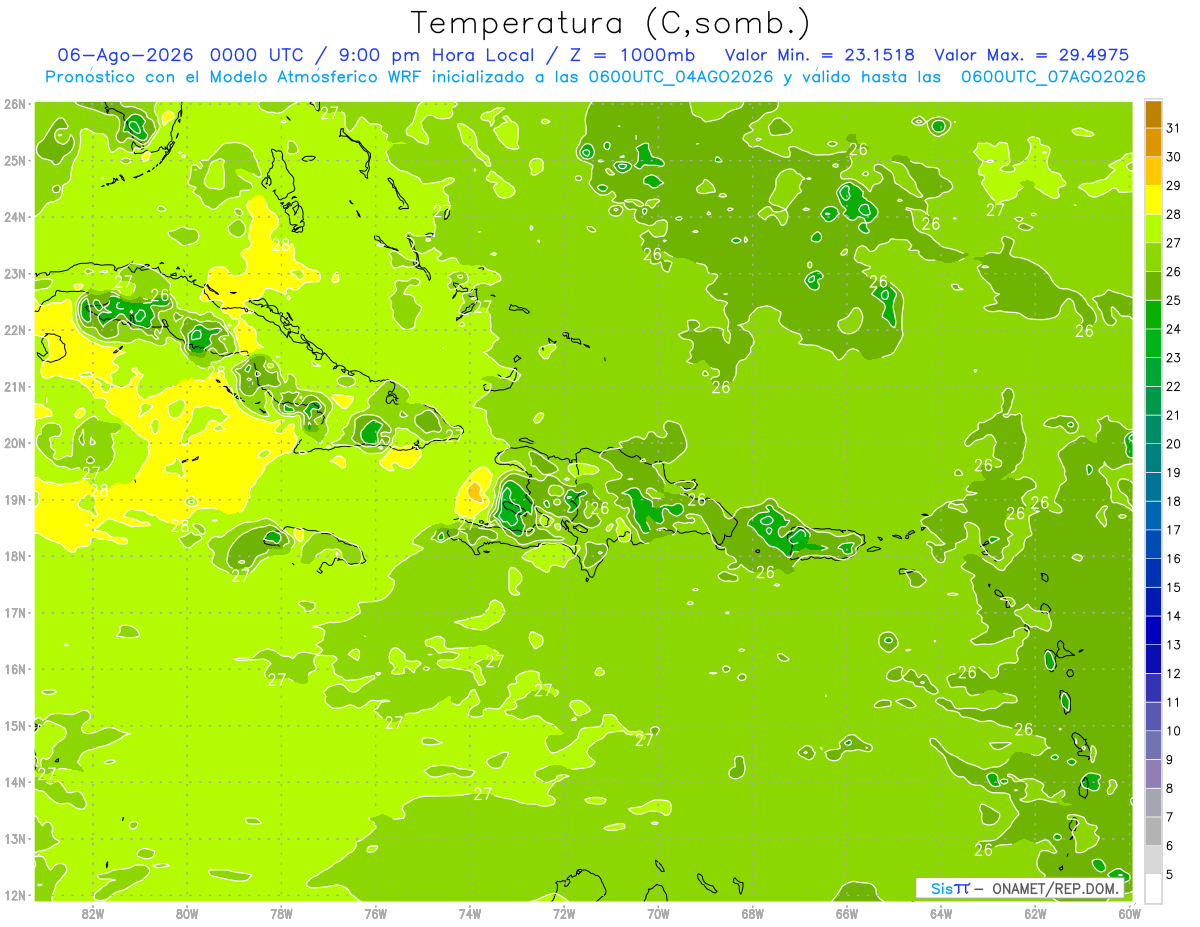
Task: Click colorbar label 14
Action: 1173,616
